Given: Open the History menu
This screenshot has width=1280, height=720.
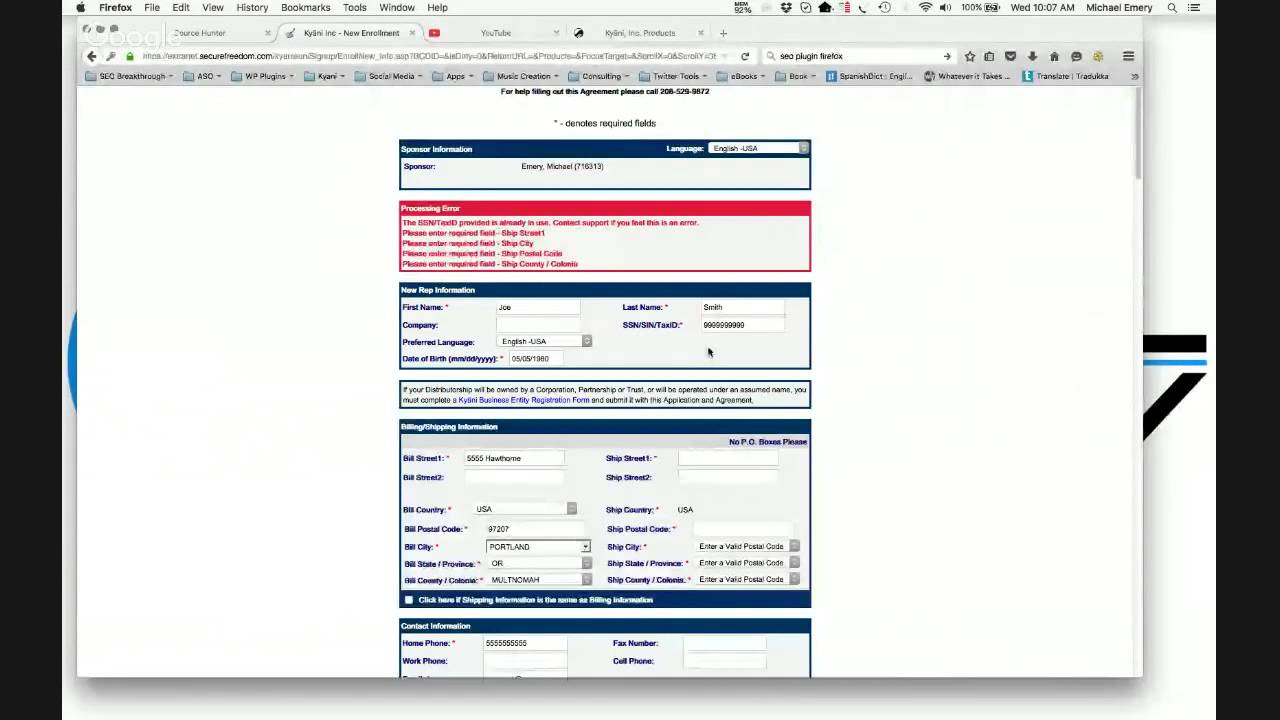Looking at the screenshot, I should (x=252, y=7).
